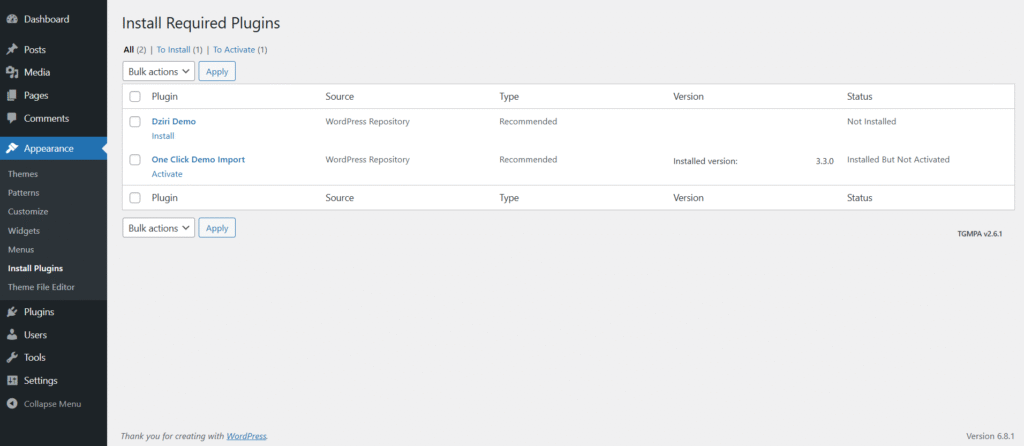The height and width of the screenshot is (446, 1024).
Task: Open the top Bulk actions dropdown
Action: (x=159, y=71)
